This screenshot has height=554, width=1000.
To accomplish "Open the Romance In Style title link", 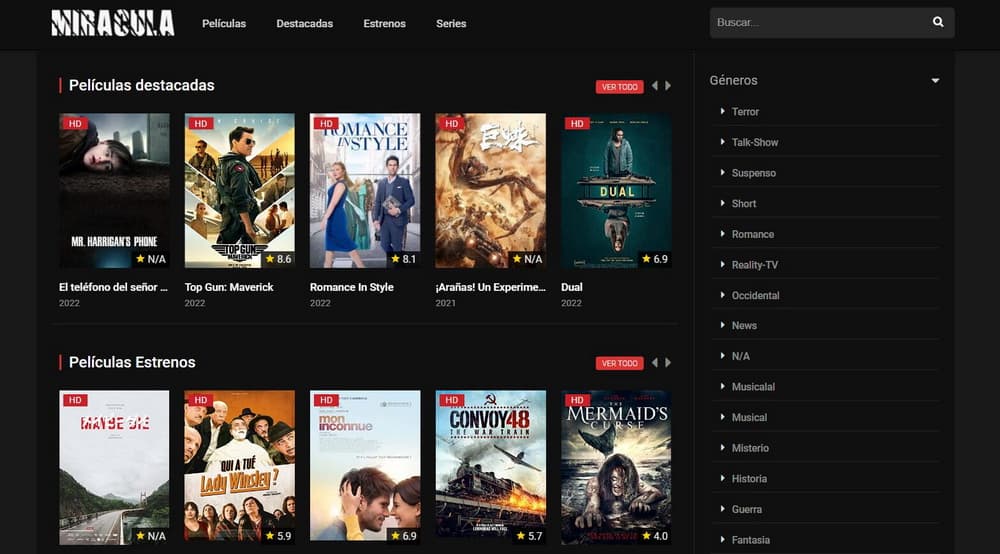I will pos(351,288).
